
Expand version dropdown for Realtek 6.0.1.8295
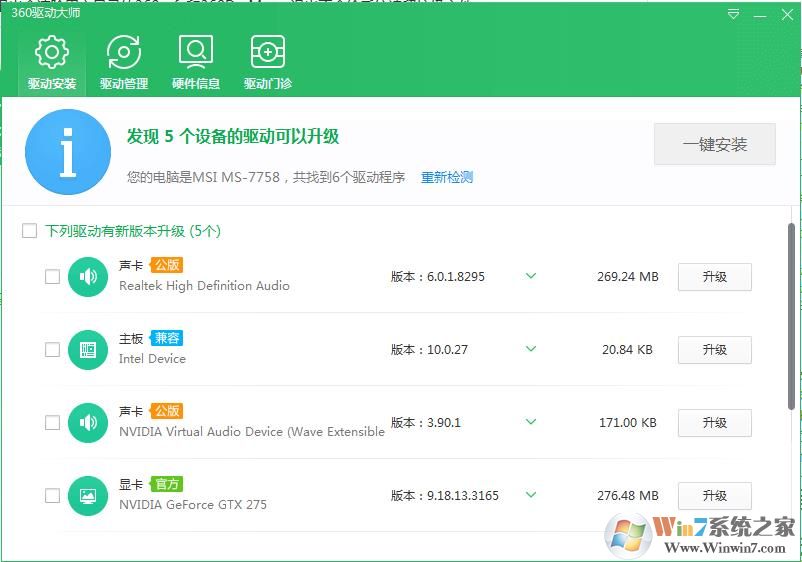[531, 276]
